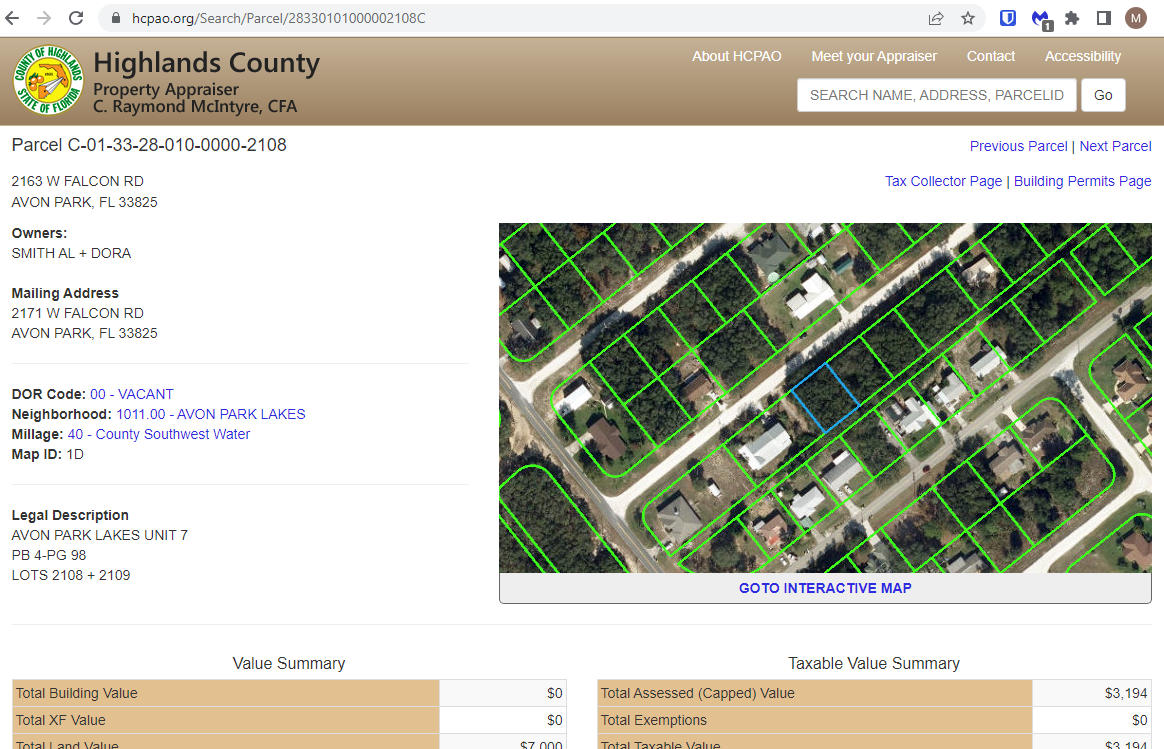Click the blue highlighted parcel on aerial map
The image size is (1164, 749).
coord(826,397)
